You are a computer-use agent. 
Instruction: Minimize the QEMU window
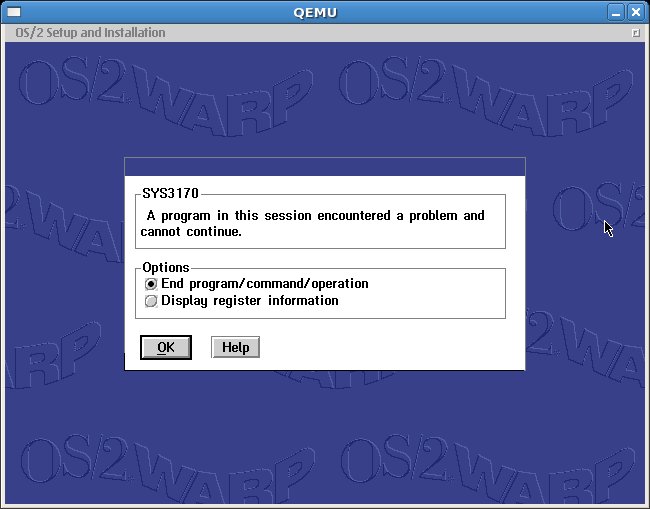[616, 12]
